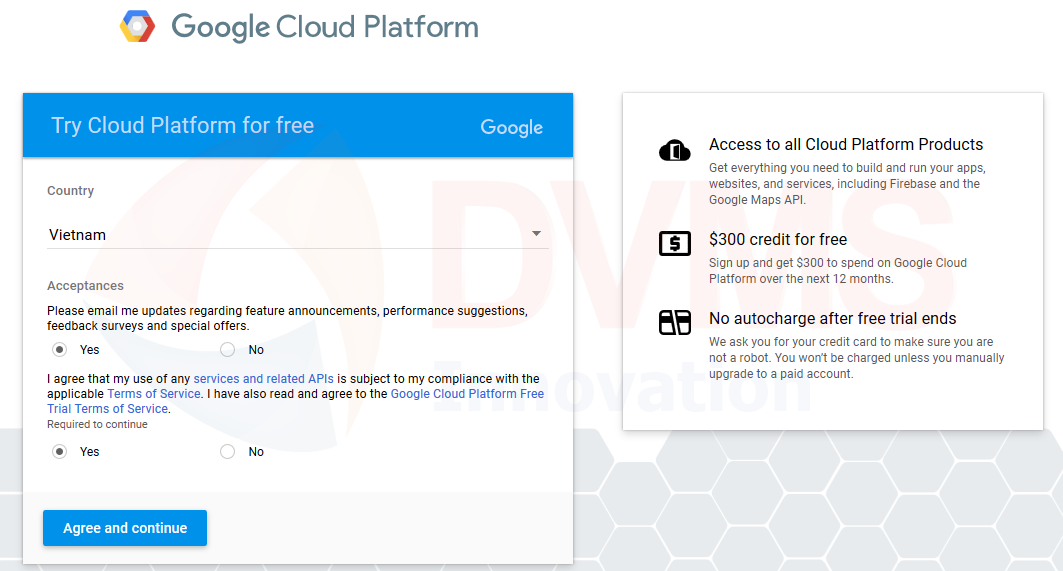The height and width of the screenshot is (571, 1063).
Task: Open the Terms of Service link
Action: (x=154, y=393)
